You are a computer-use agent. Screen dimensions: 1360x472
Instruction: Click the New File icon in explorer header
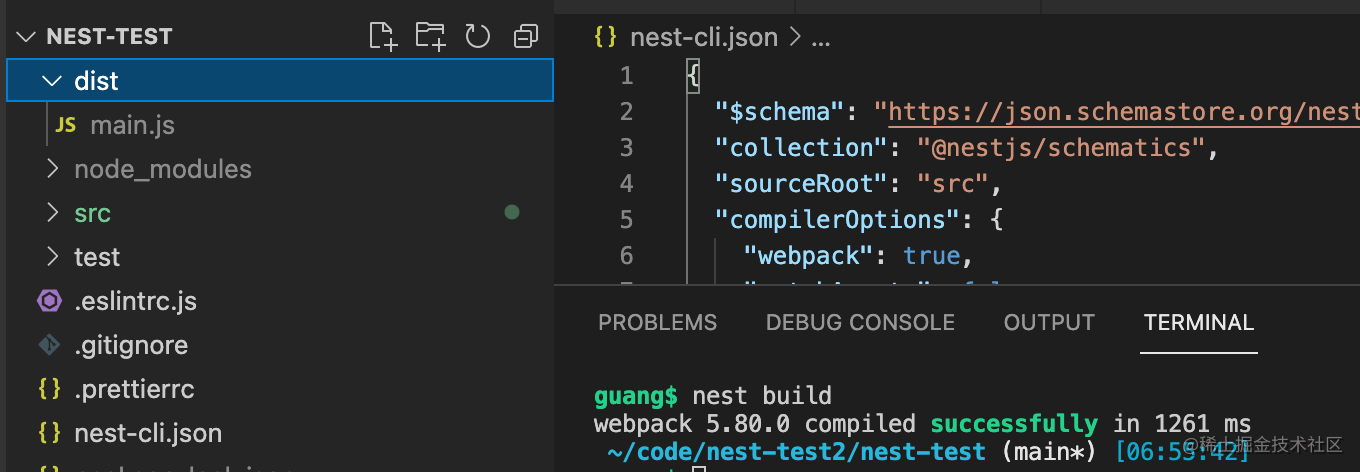(x=383, y=37)
